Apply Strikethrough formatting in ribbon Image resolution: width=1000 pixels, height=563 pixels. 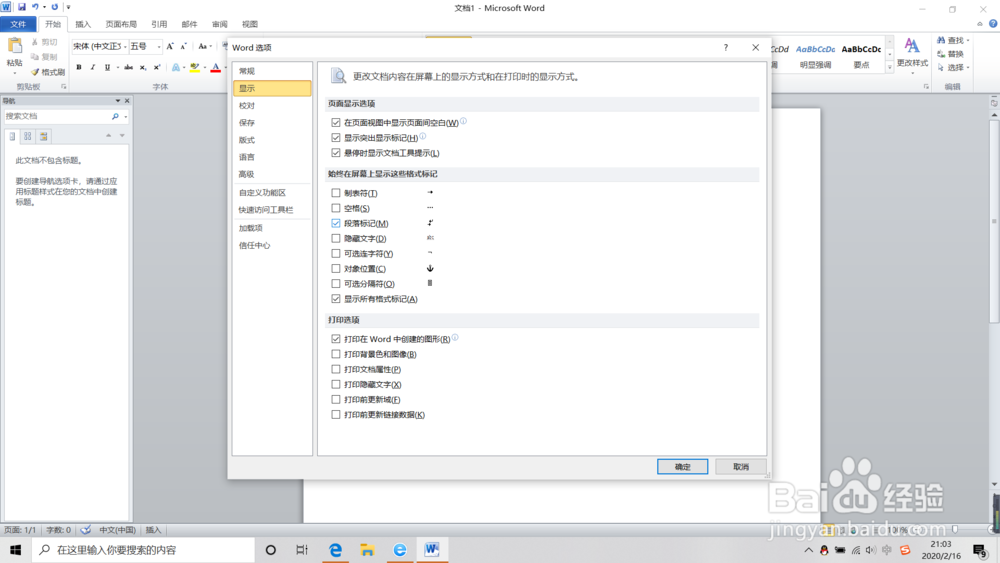128,67
